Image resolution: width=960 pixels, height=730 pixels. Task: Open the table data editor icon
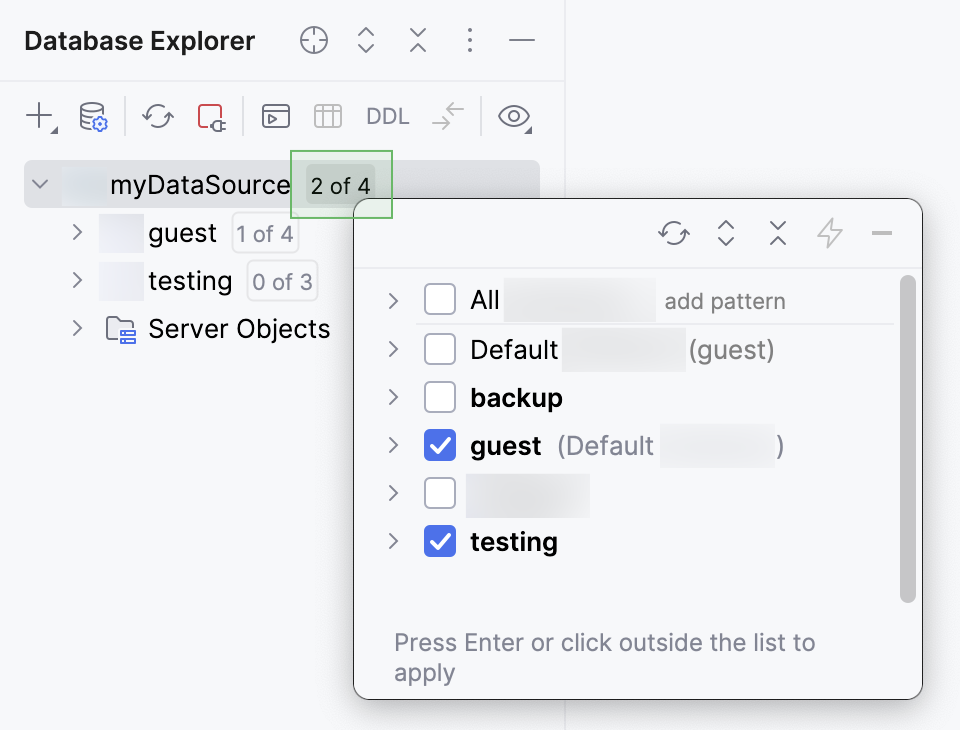click(327, 116)
